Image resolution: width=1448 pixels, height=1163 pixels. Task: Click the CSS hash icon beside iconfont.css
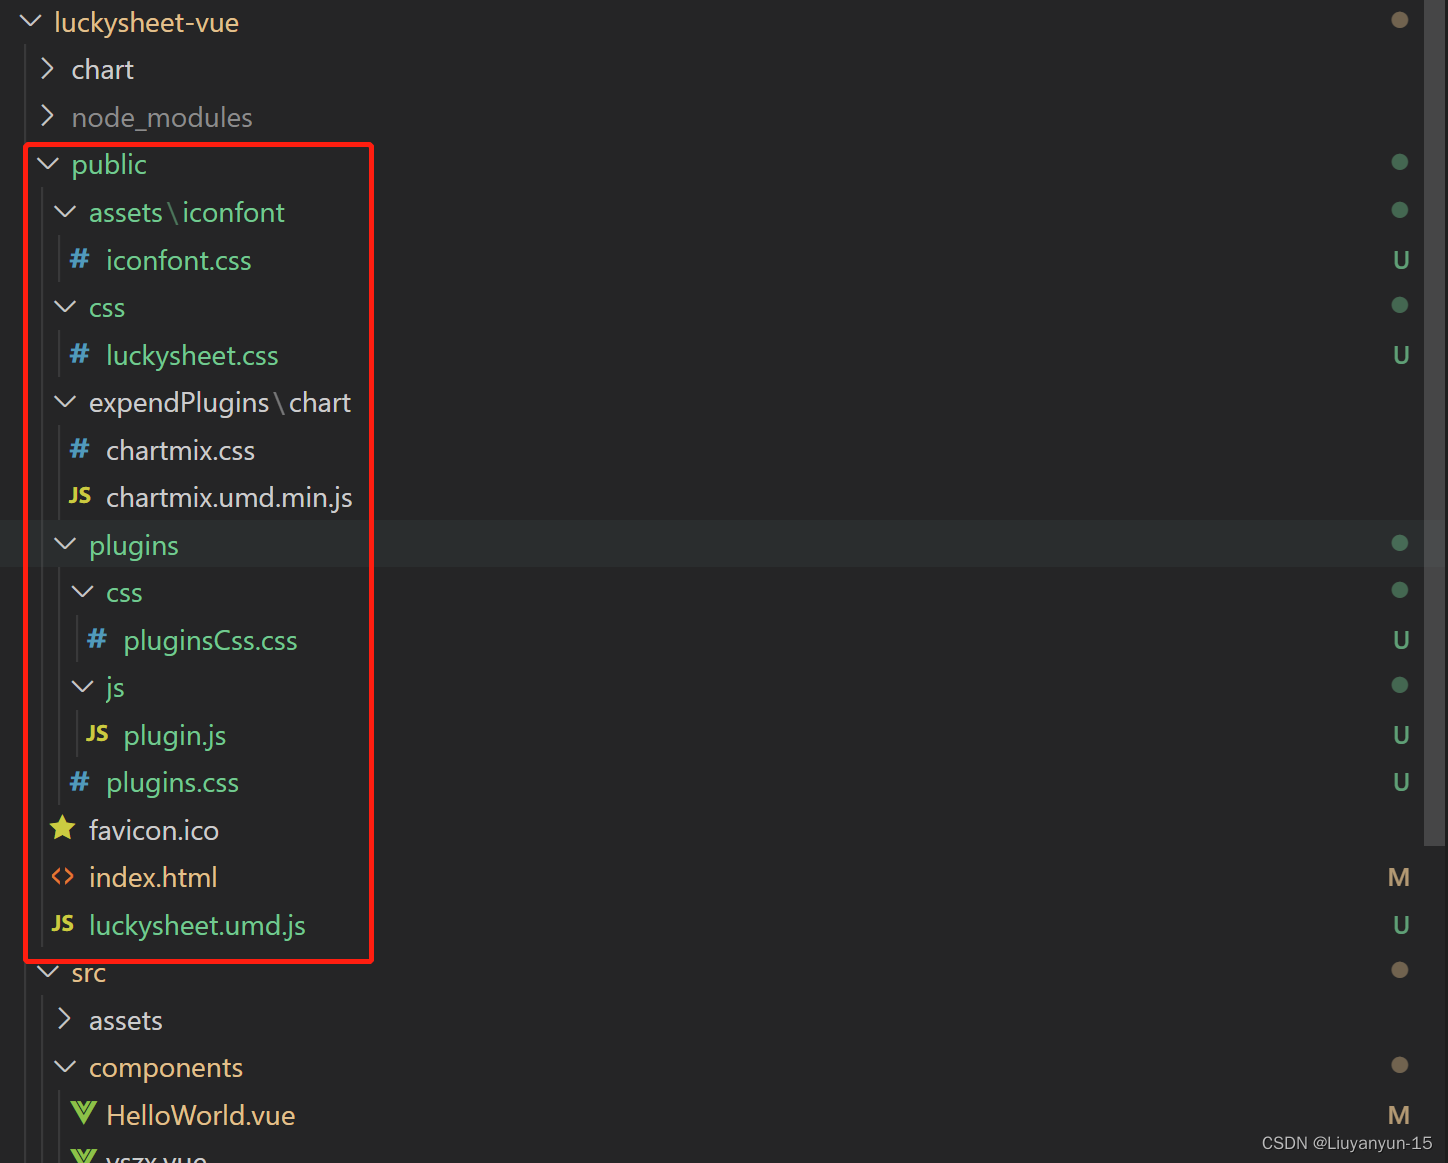pos(79,260)
